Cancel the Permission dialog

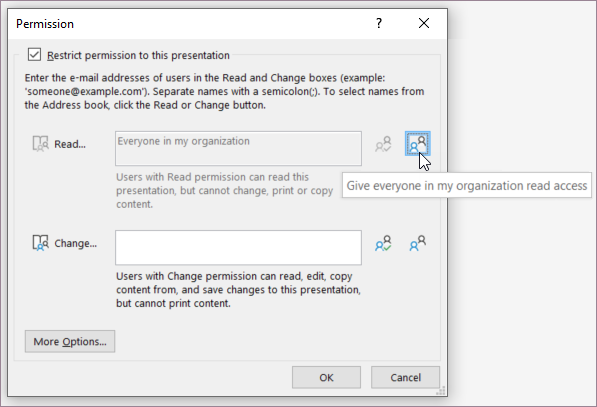pos(405,377)
